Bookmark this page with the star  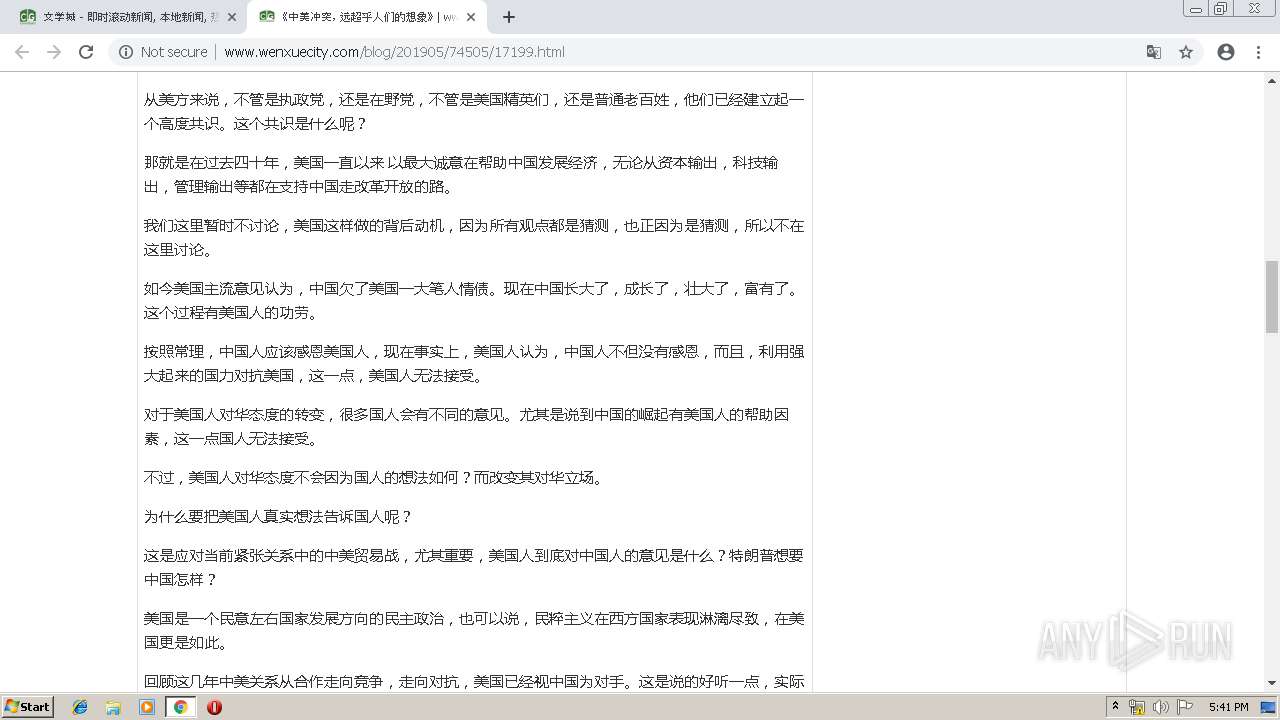pyautogui.click(x=1186, y=52)
